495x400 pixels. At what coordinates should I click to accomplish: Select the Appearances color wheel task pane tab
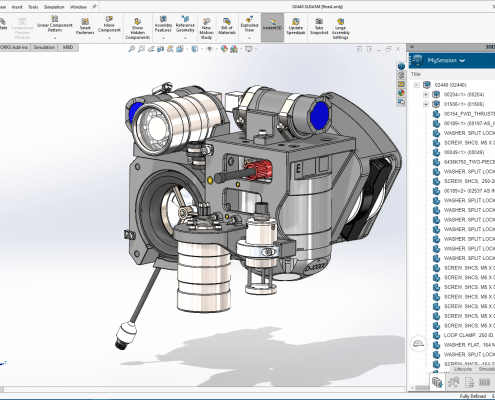[401, 93]
